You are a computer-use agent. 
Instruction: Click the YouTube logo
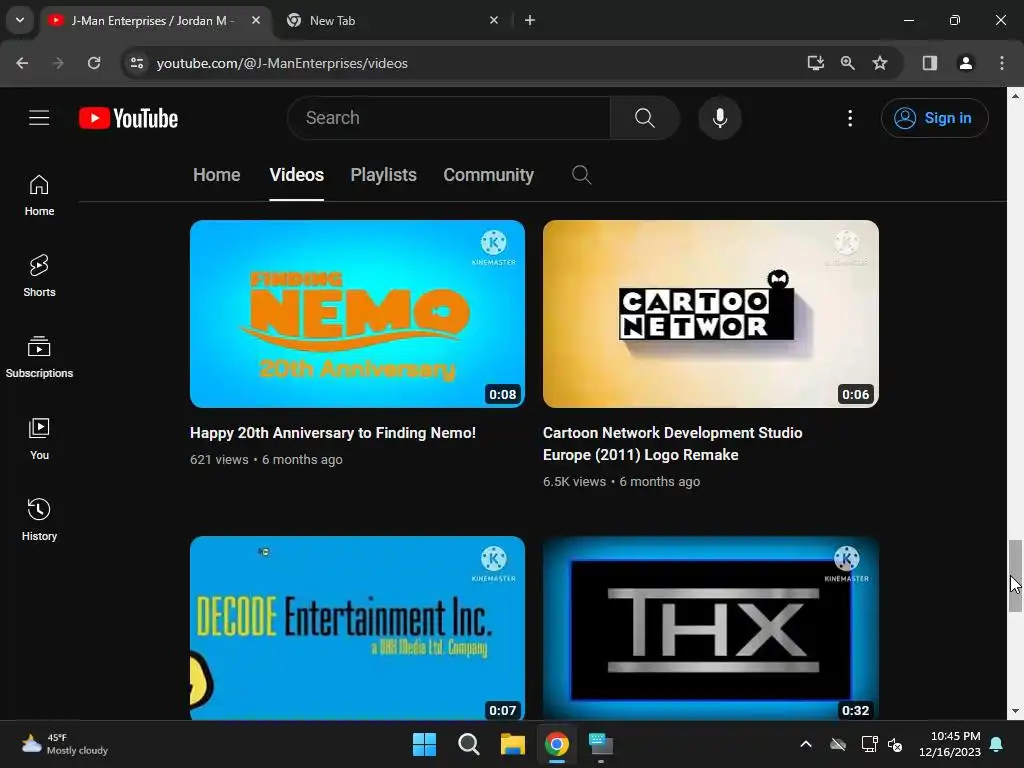(x=128, y=118)
